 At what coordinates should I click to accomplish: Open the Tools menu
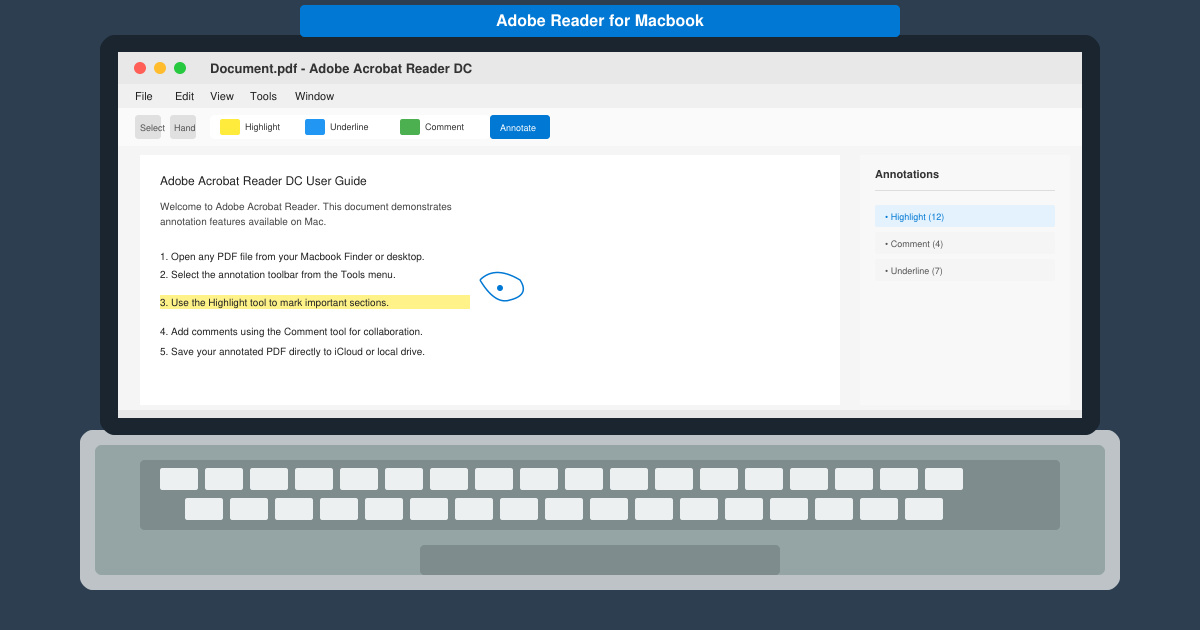coord(263,96)
